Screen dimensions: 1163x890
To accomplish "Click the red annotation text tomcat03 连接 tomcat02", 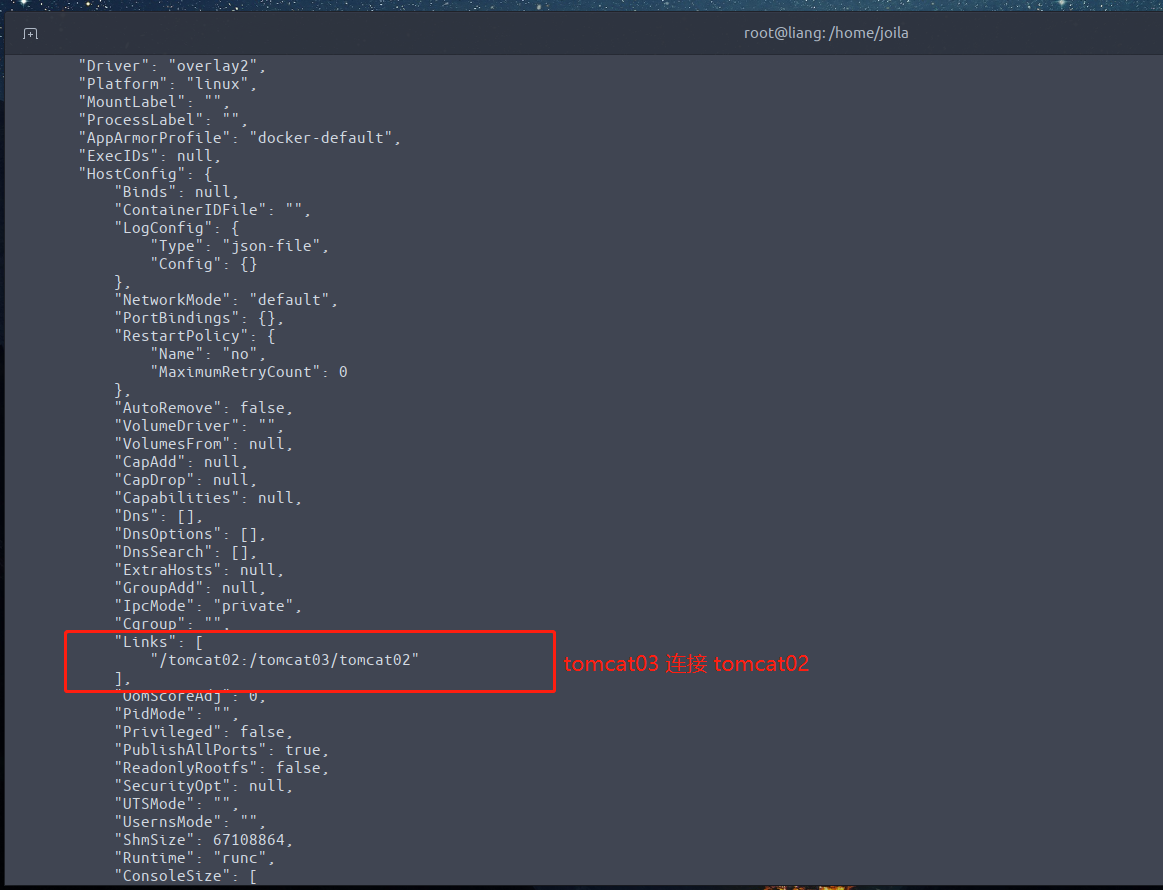I will [x=686, y=664].
